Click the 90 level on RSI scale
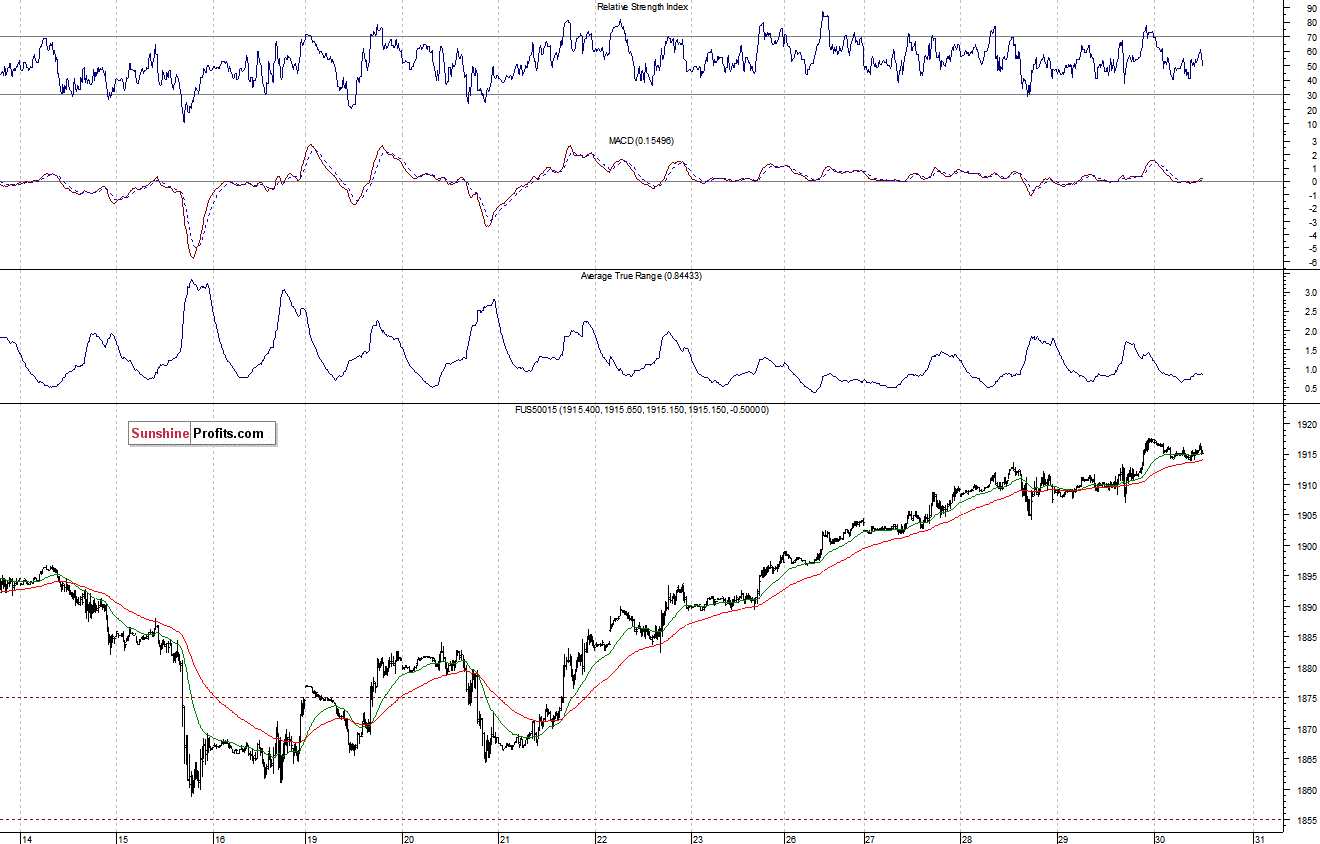 click(1310, 9)
